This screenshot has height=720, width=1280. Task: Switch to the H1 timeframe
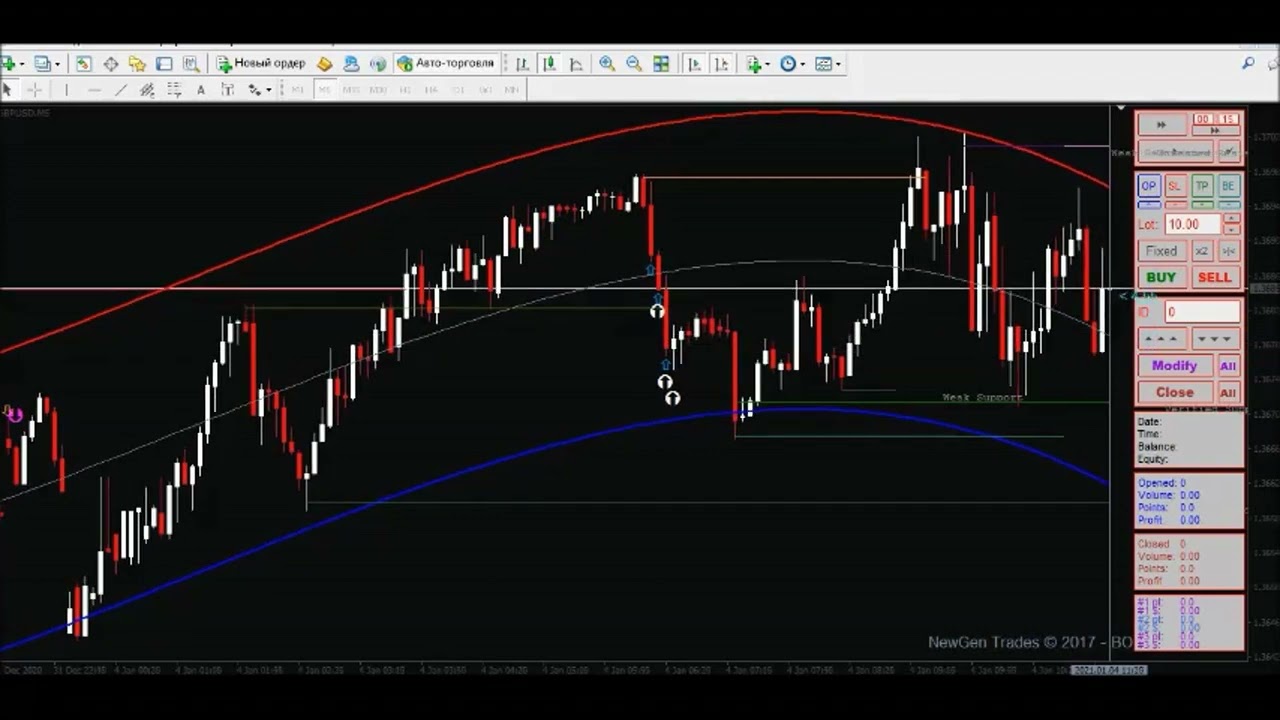pyautogui.click(x=405, y=90)
